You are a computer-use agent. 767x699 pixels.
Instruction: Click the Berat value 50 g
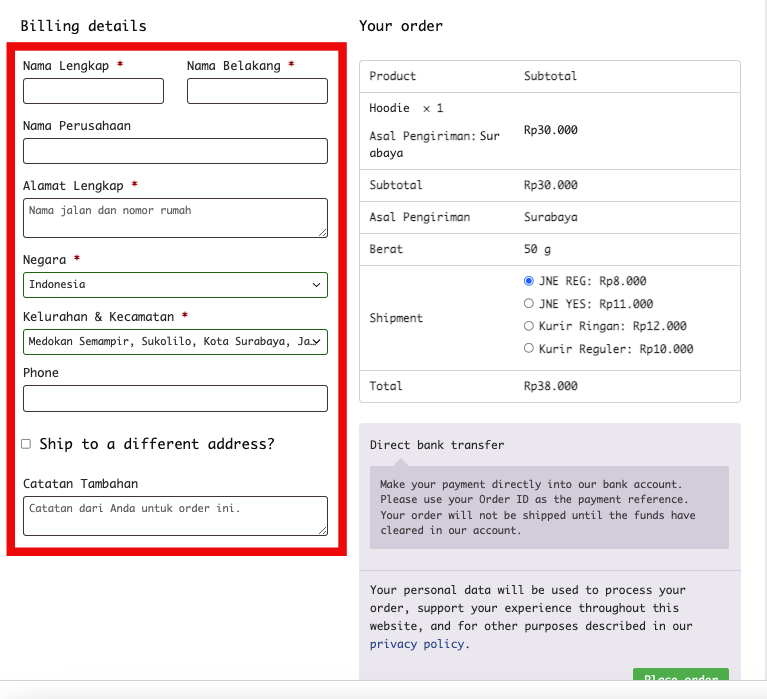[x=537, y=249]
